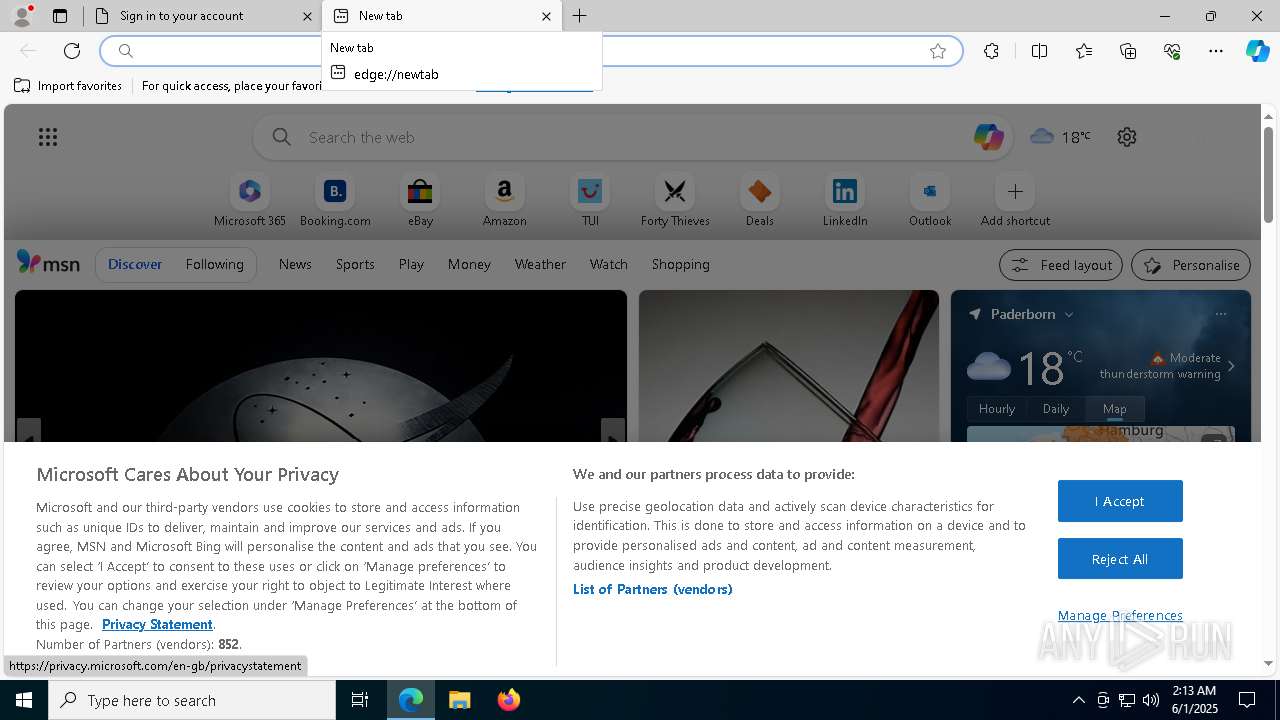Open Collections icon
Viewport: 1280px width, 720px height.
tap(1128, 51)
